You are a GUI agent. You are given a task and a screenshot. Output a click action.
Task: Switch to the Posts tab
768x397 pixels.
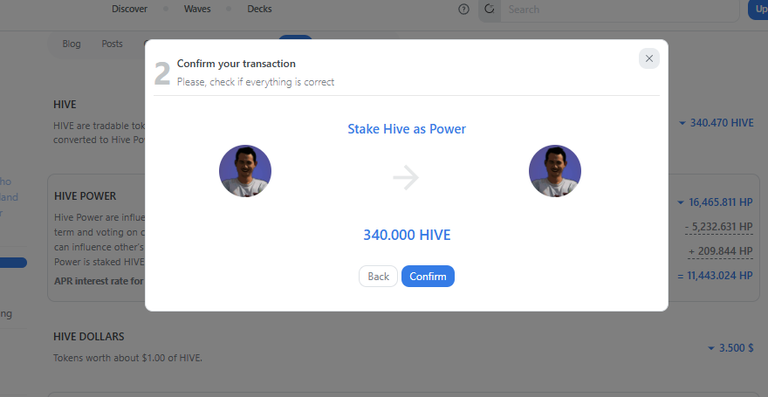[x=112, y=44]
